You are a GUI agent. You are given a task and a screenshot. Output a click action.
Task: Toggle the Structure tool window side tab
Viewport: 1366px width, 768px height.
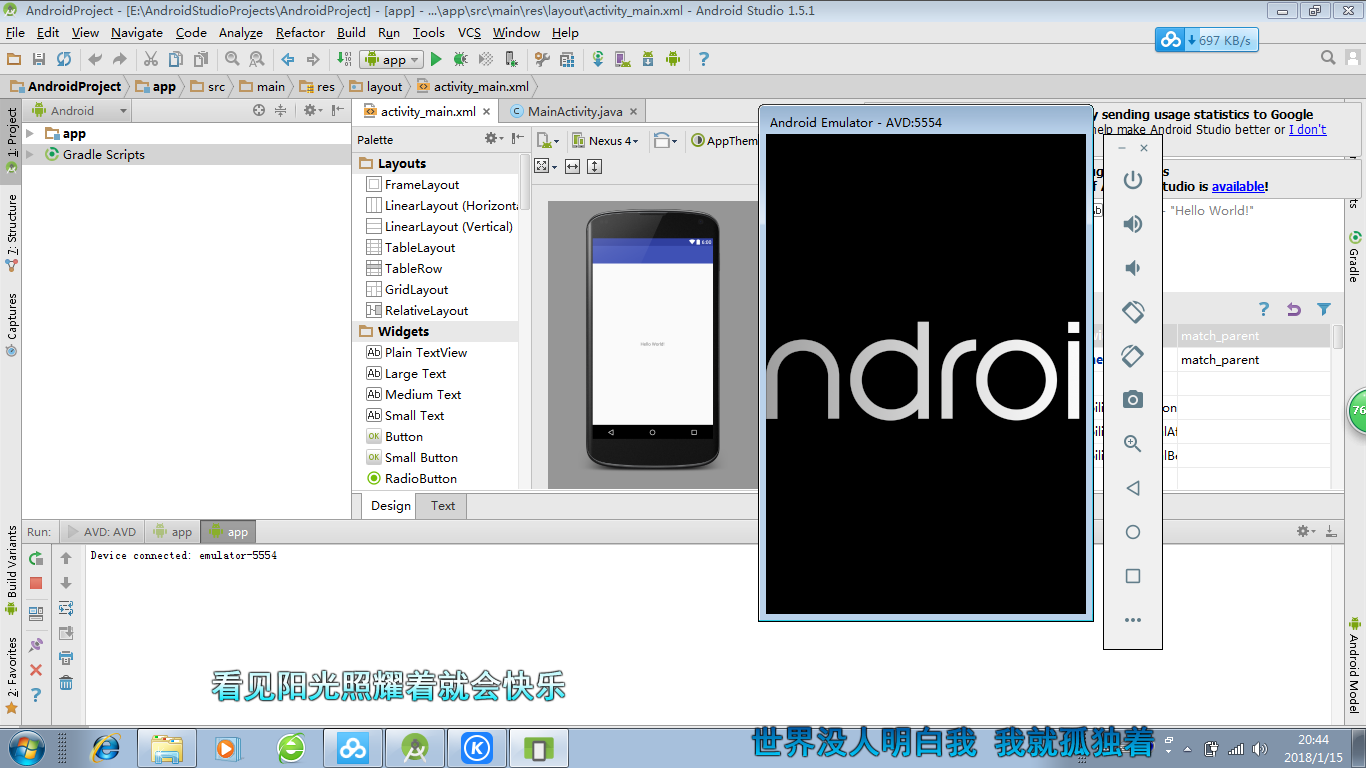click(11, 233)
